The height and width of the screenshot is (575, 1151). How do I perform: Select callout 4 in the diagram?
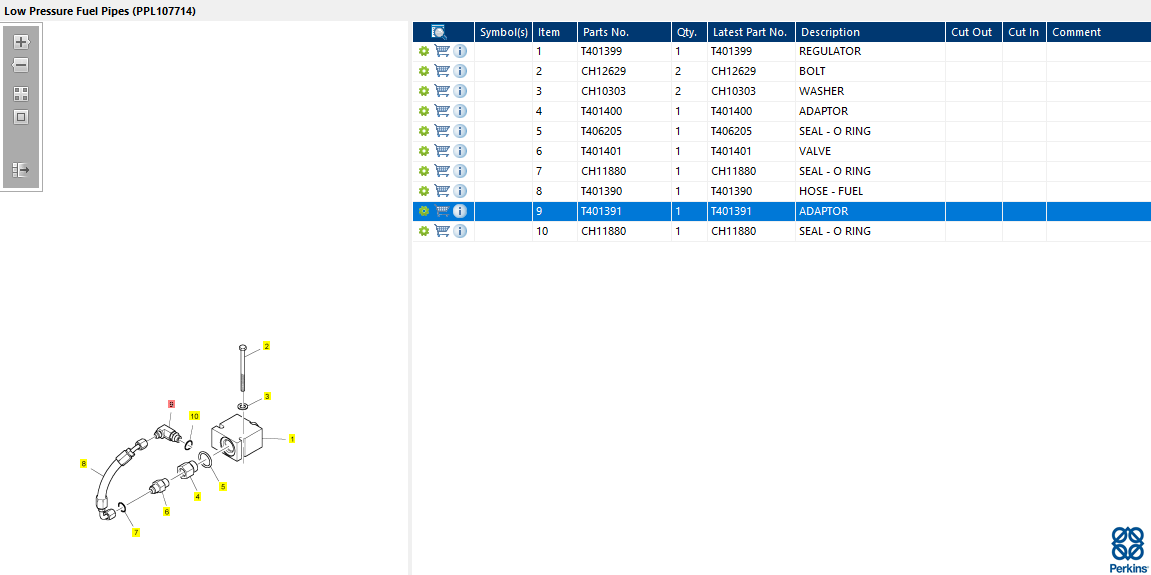(x=197, y=496)
